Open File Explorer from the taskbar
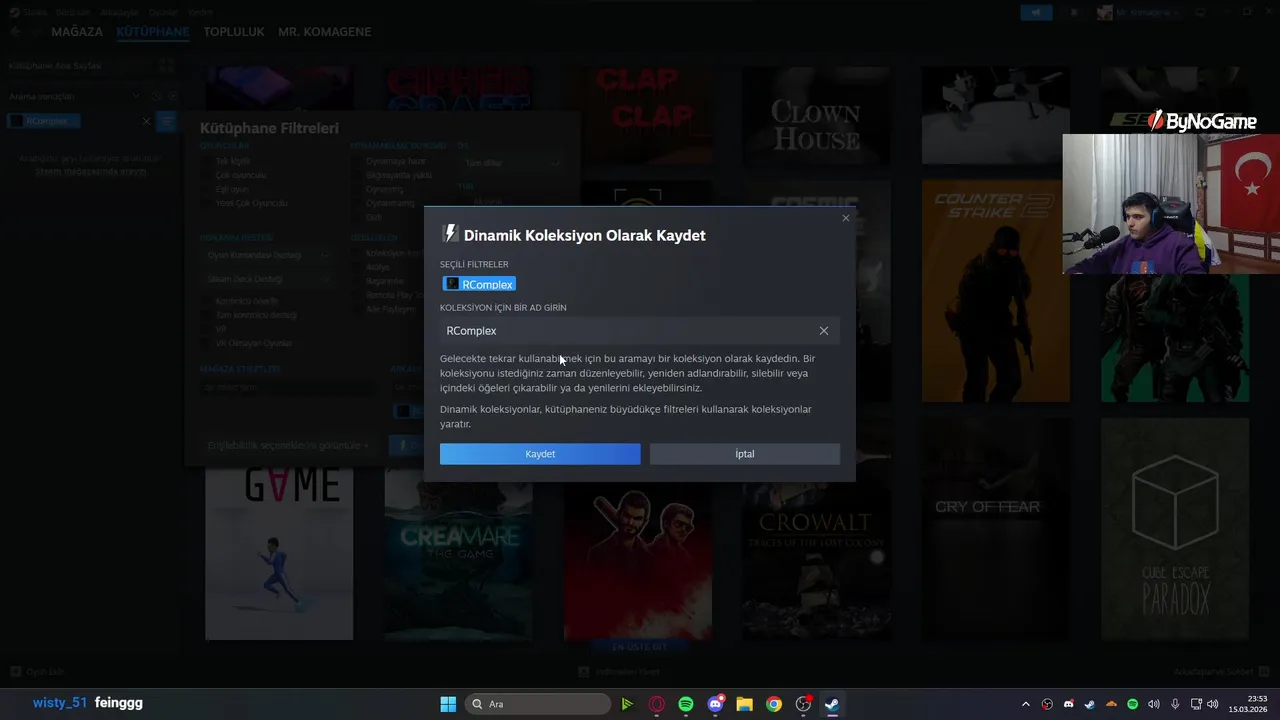1280x720 pixels. click(x=744, y=704)
